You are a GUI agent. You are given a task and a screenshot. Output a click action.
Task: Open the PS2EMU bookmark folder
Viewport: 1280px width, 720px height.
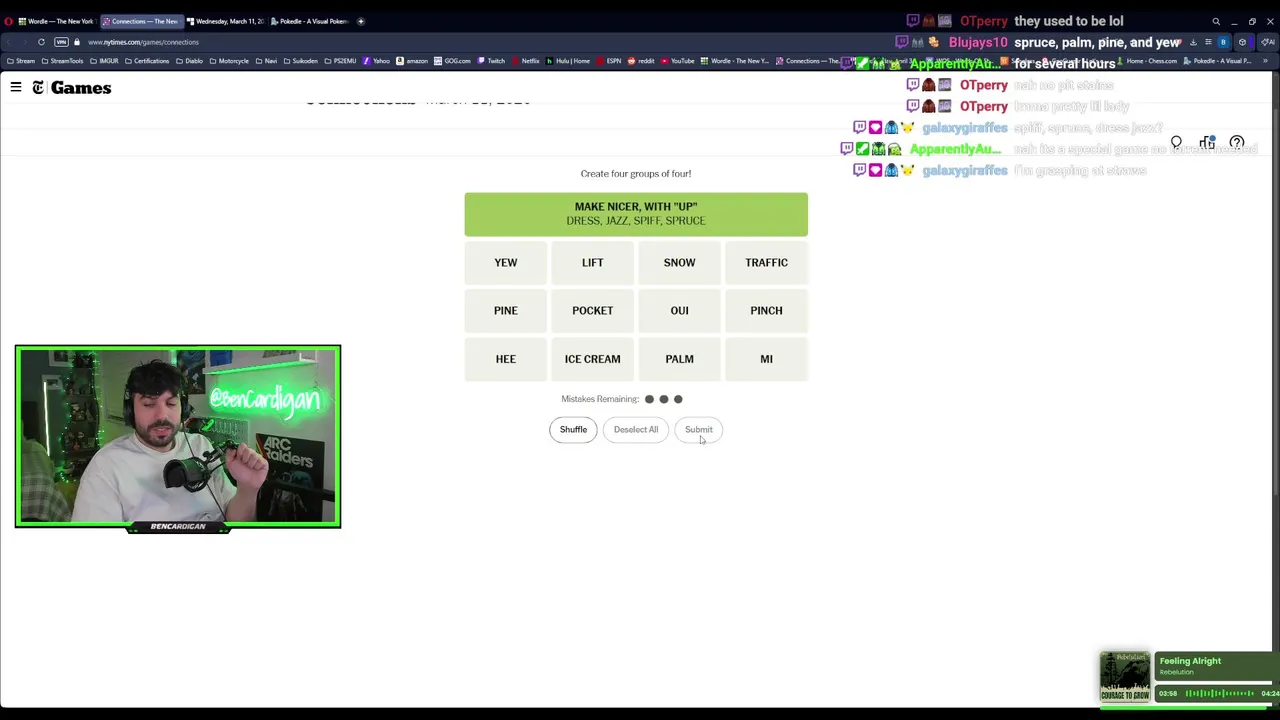[341, 61]
